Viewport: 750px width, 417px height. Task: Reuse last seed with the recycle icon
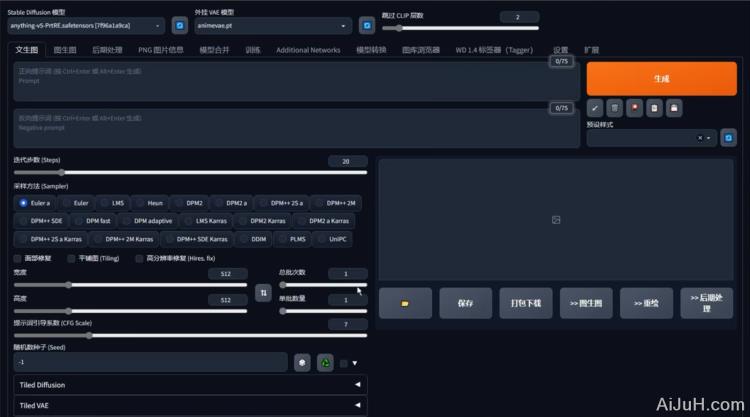[x=325, y=362]
